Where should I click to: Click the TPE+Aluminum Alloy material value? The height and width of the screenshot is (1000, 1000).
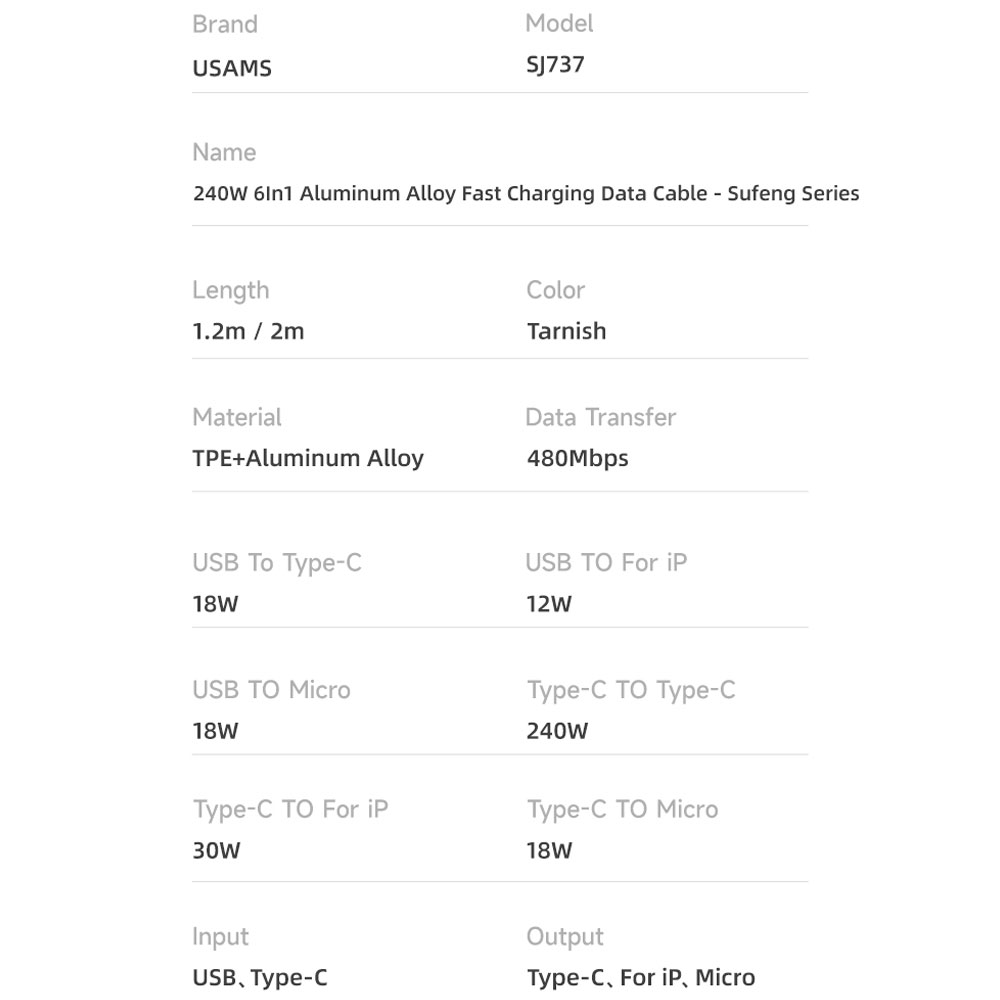tap(308, 458)
